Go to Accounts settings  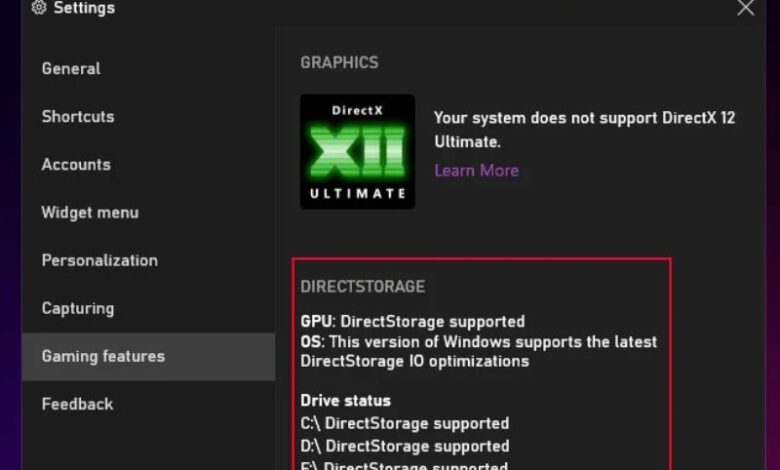[x=76, y=165]
